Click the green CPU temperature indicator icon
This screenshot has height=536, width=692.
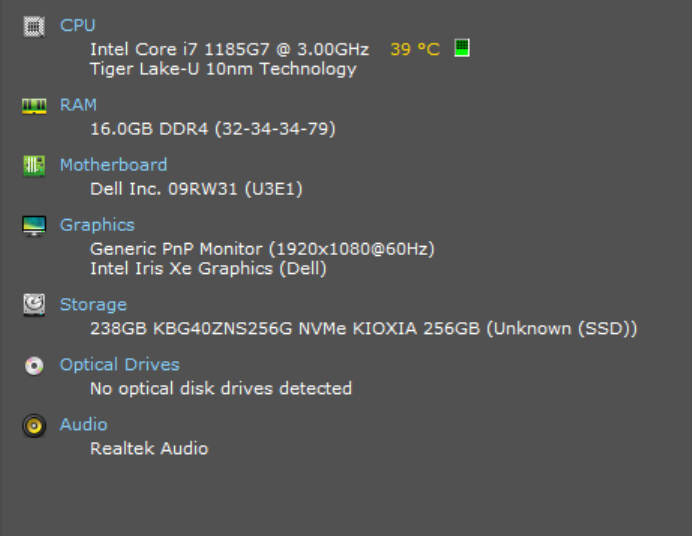click(x=462, y=48)
